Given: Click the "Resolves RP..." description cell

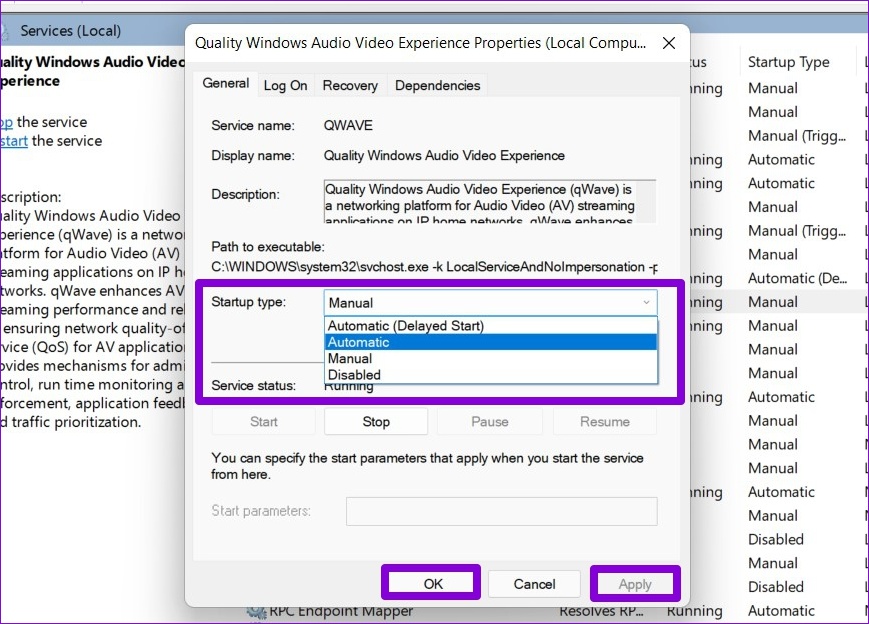Looking at the screenshot, I should (x=601, y=611).
